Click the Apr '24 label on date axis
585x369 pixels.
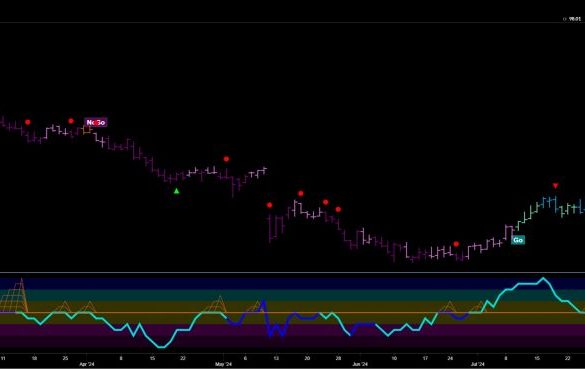87,364
